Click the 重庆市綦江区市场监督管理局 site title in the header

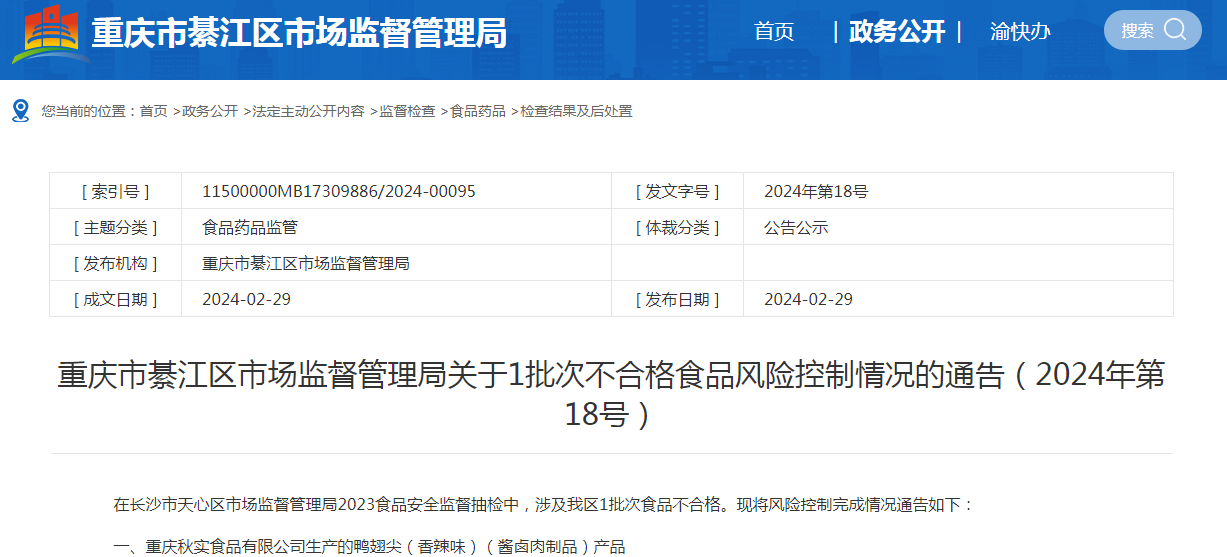299,34
